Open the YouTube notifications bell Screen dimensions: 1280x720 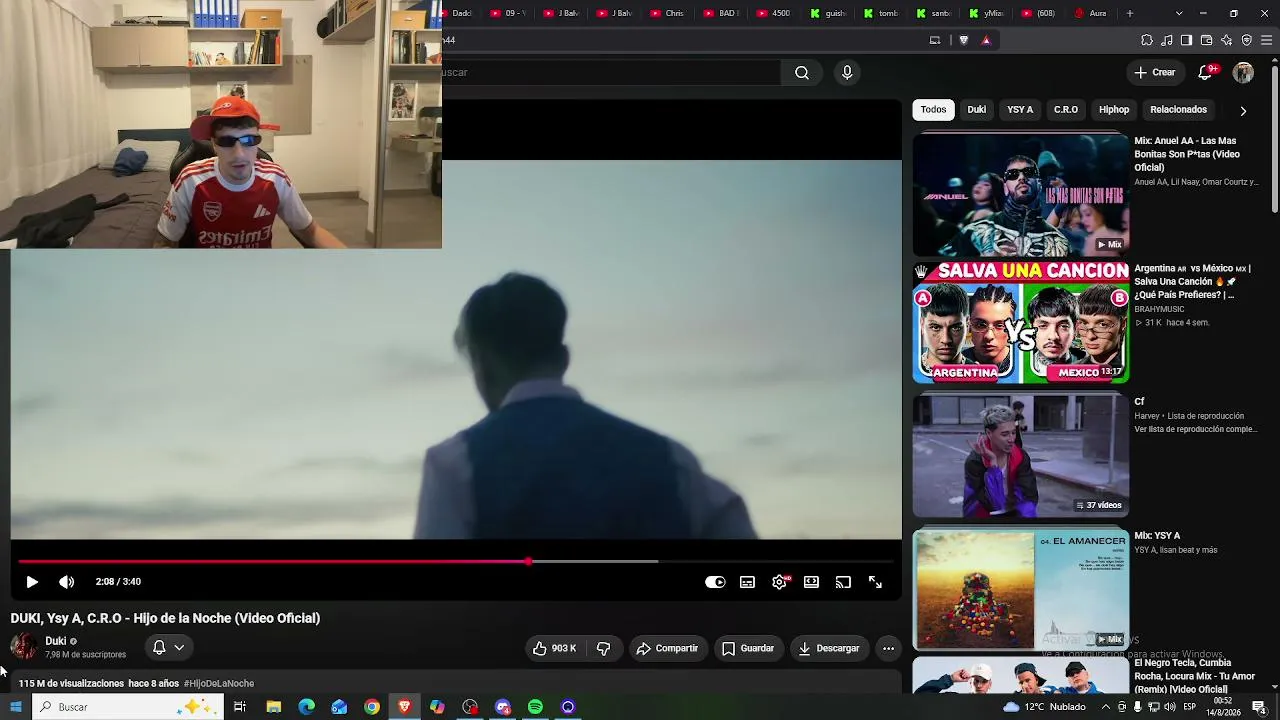click(1206, 72)
